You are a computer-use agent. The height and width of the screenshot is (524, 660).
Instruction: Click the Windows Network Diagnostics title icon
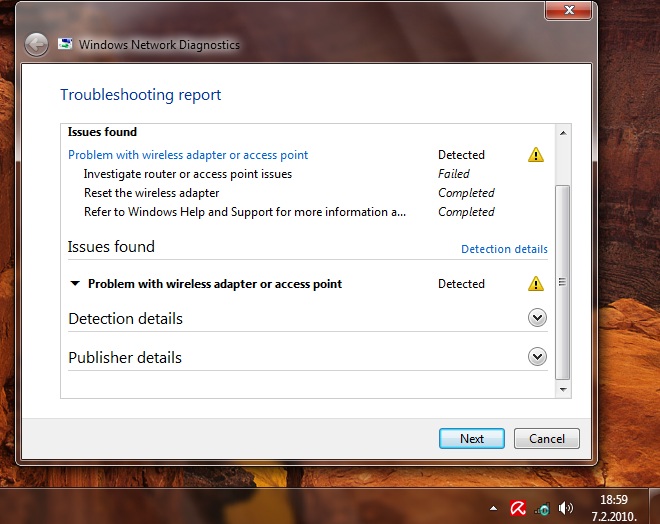tap(65, 44)
